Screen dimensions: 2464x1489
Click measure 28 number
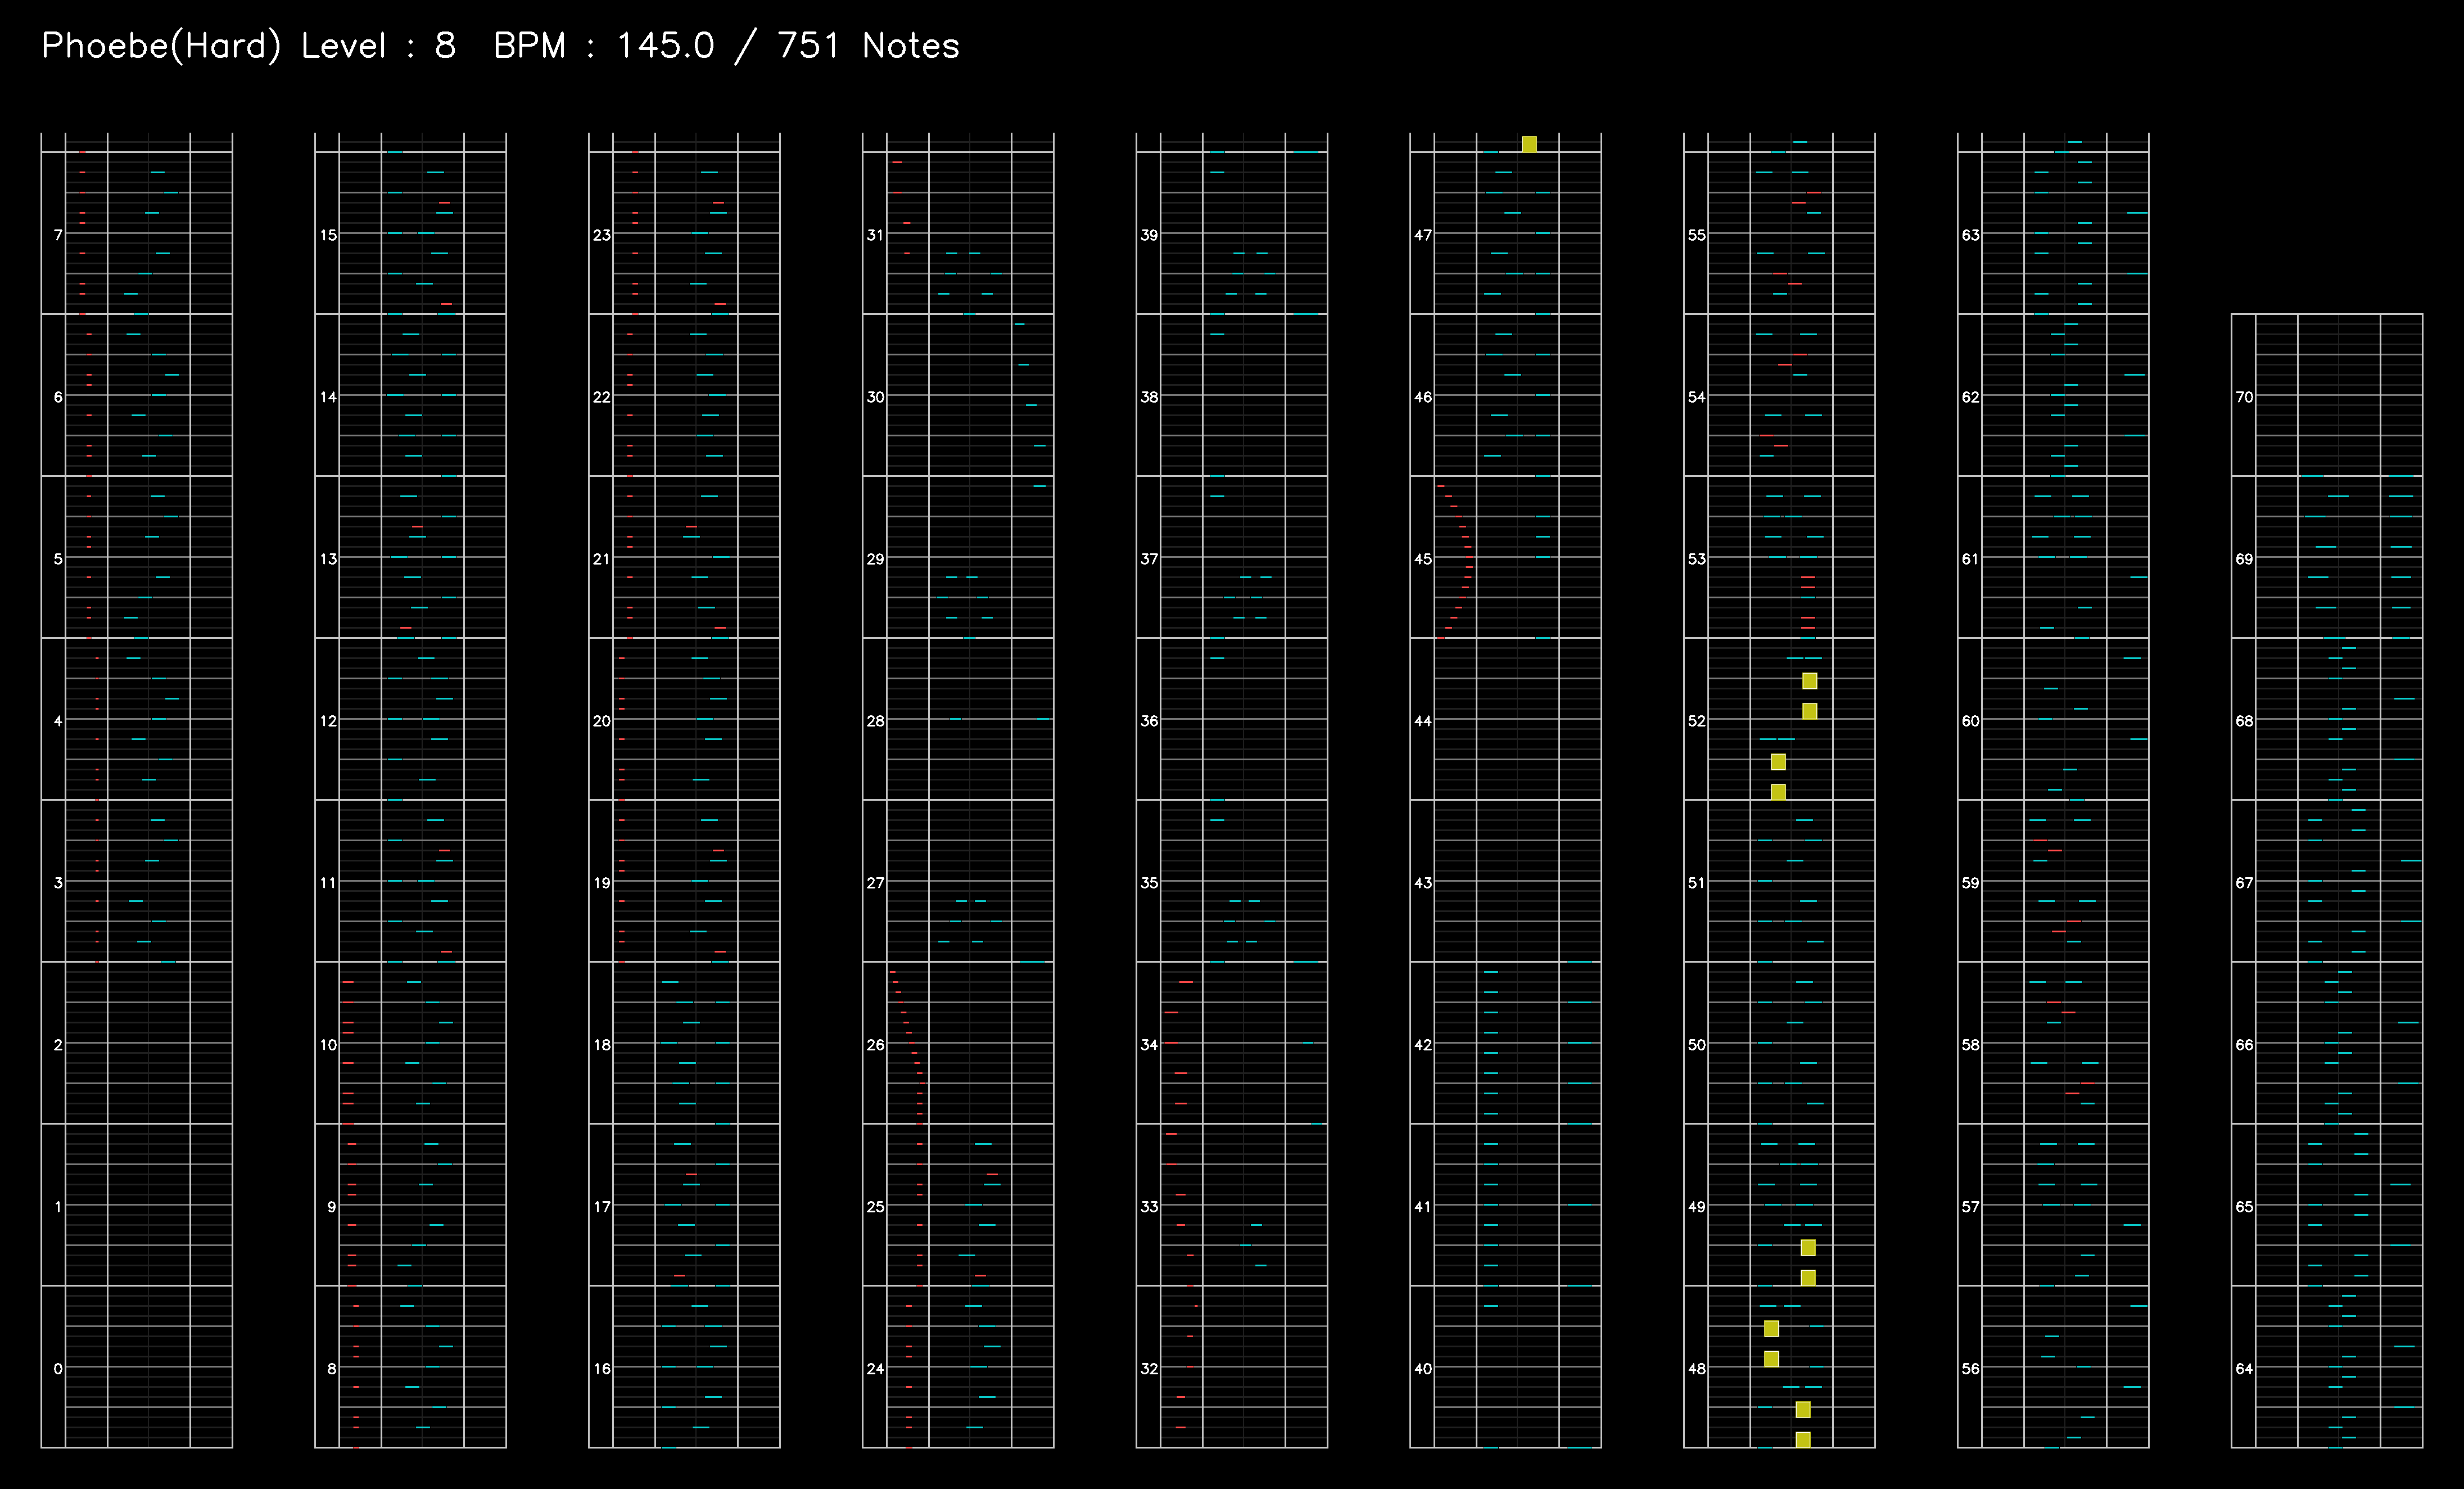pos(876,721)
